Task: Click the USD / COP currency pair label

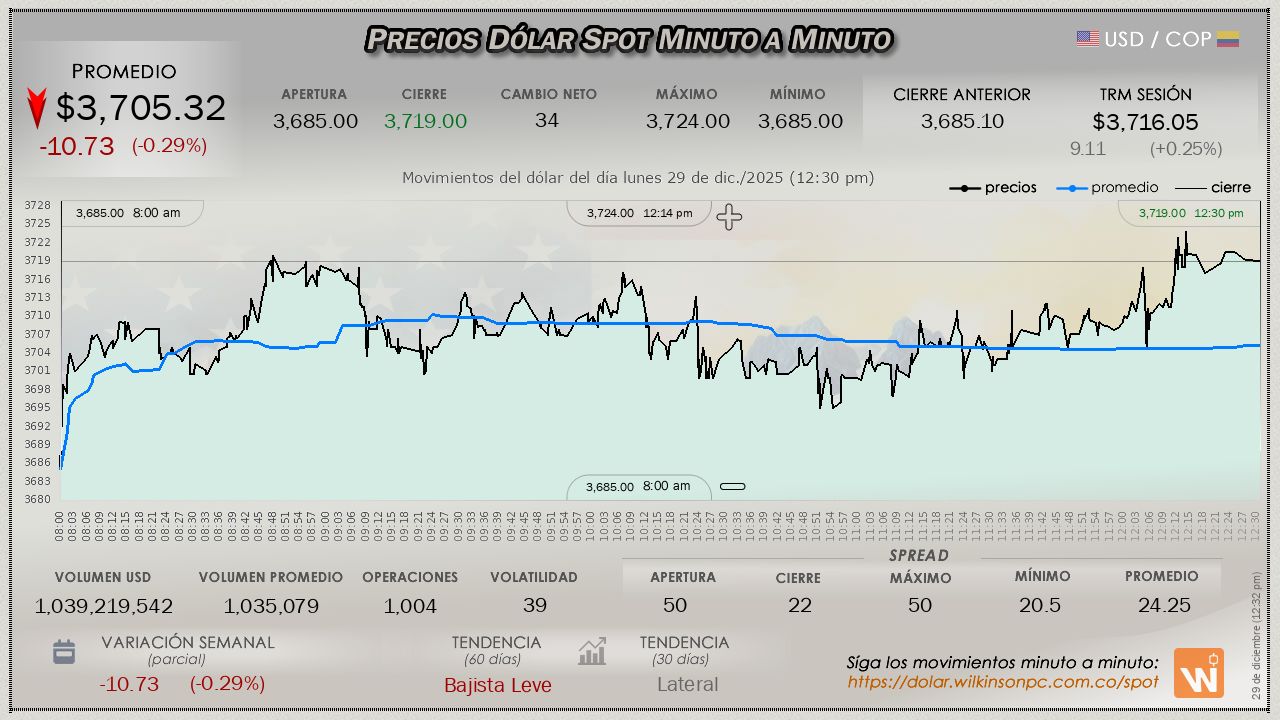Action: [x=1157, y=39]
